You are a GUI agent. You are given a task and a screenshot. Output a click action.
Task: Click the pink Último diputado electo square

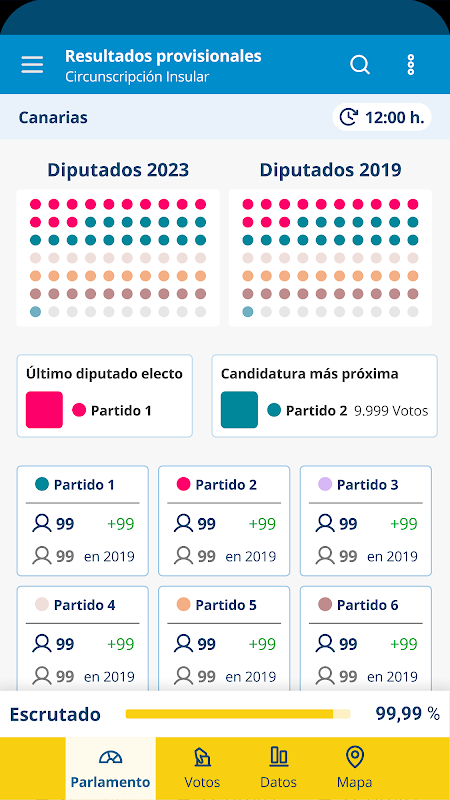tap(44, 410)
